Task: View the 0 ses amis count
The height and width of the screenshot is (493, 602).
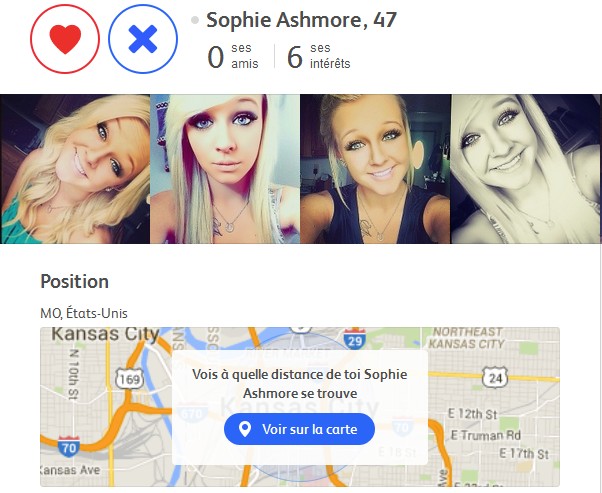Action: [233, 56]
